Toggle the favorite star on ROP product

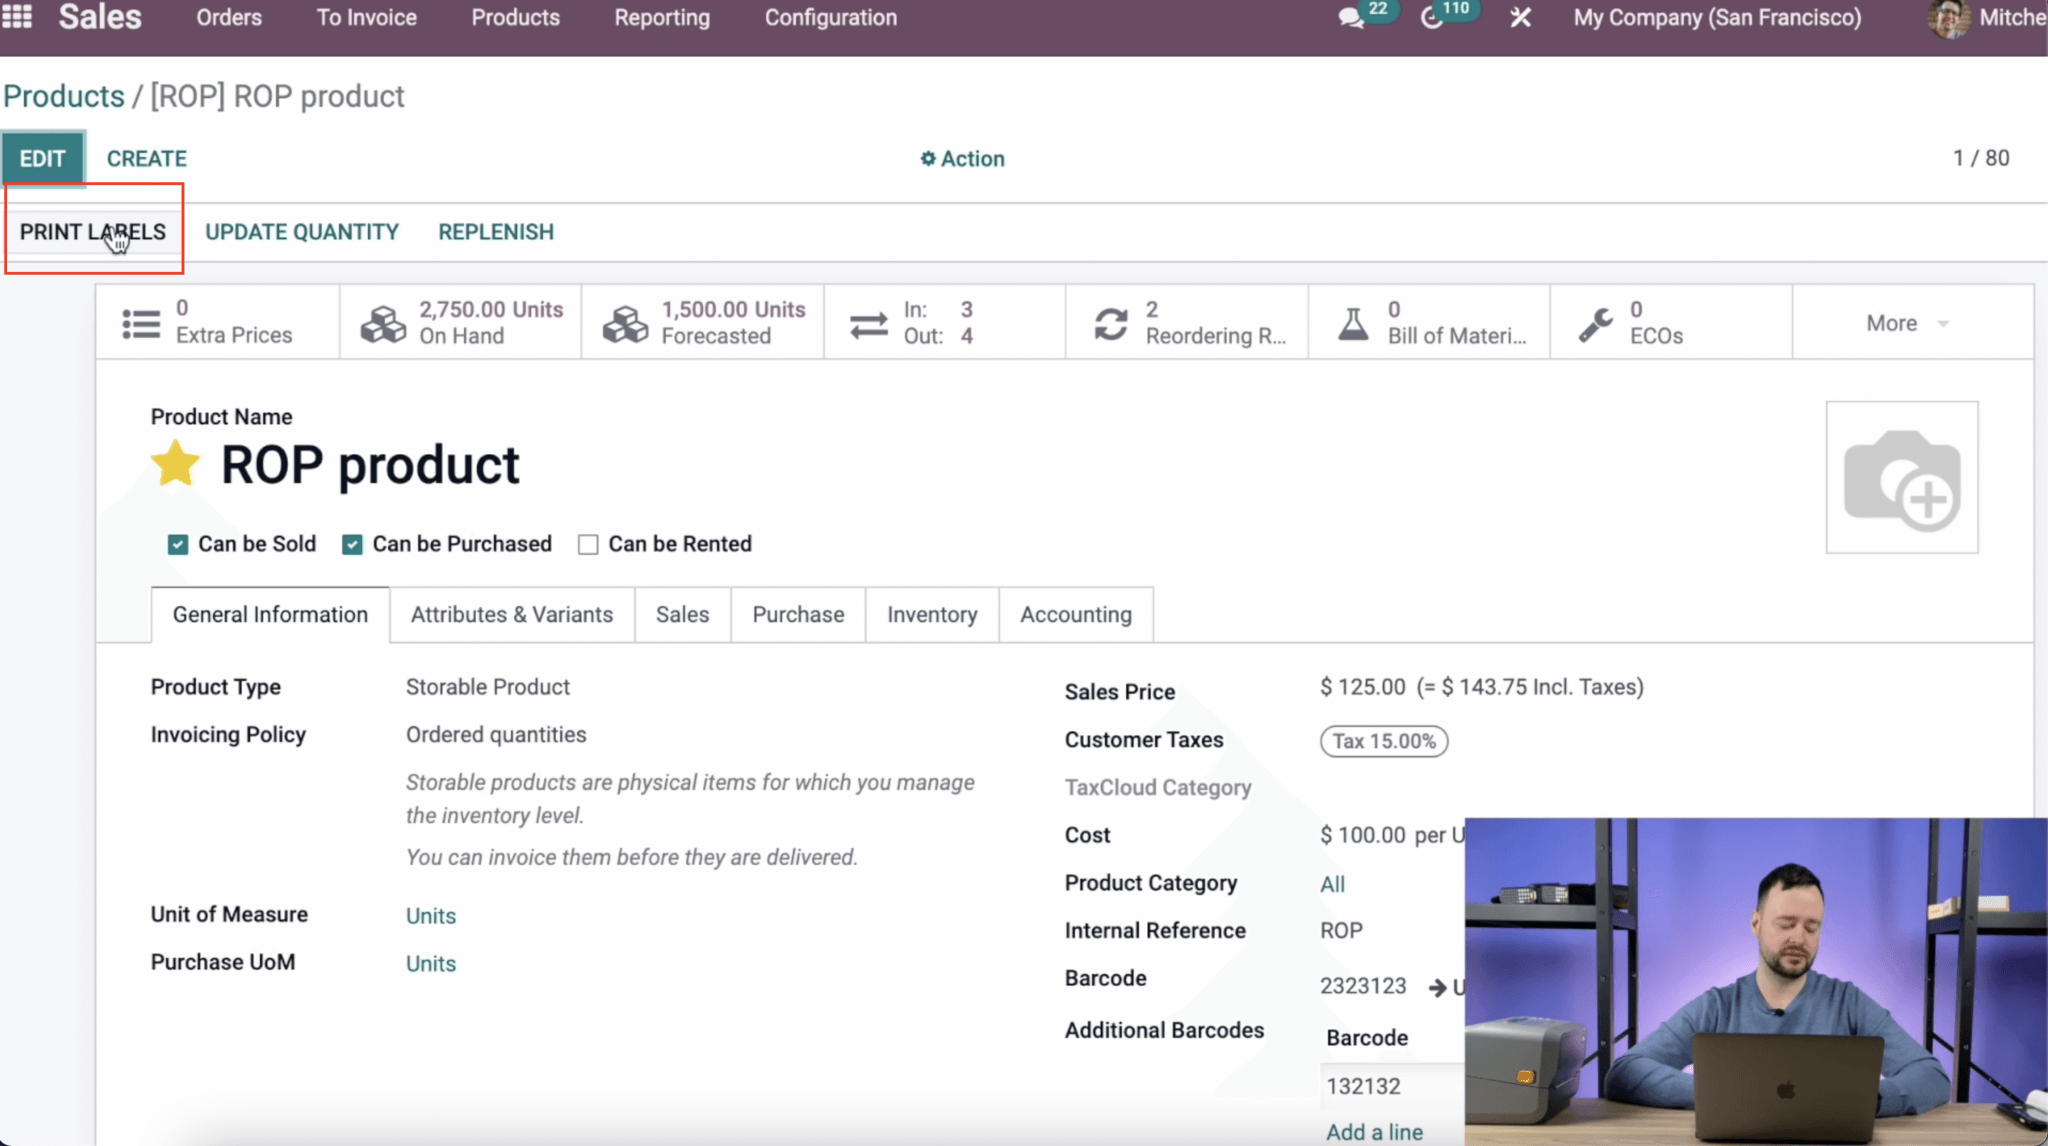[x=175, y=461]
